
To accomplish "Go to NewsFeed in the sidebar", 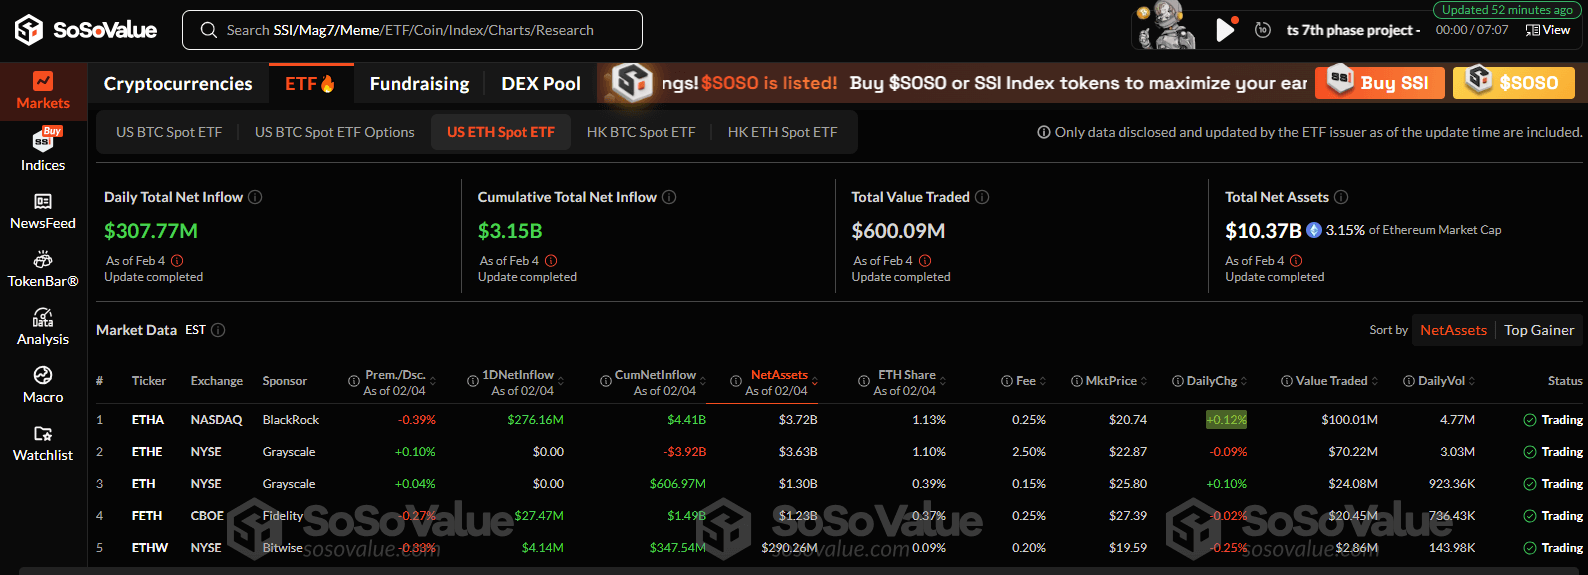I will 43,211.
